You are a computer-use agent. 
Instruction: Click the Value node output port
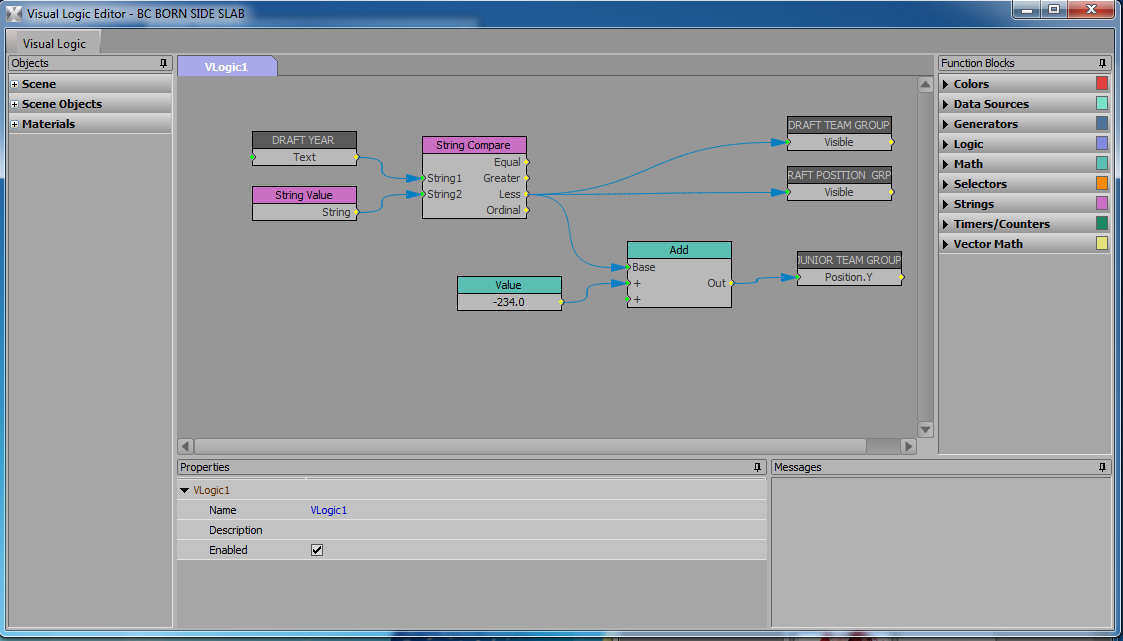562,301
